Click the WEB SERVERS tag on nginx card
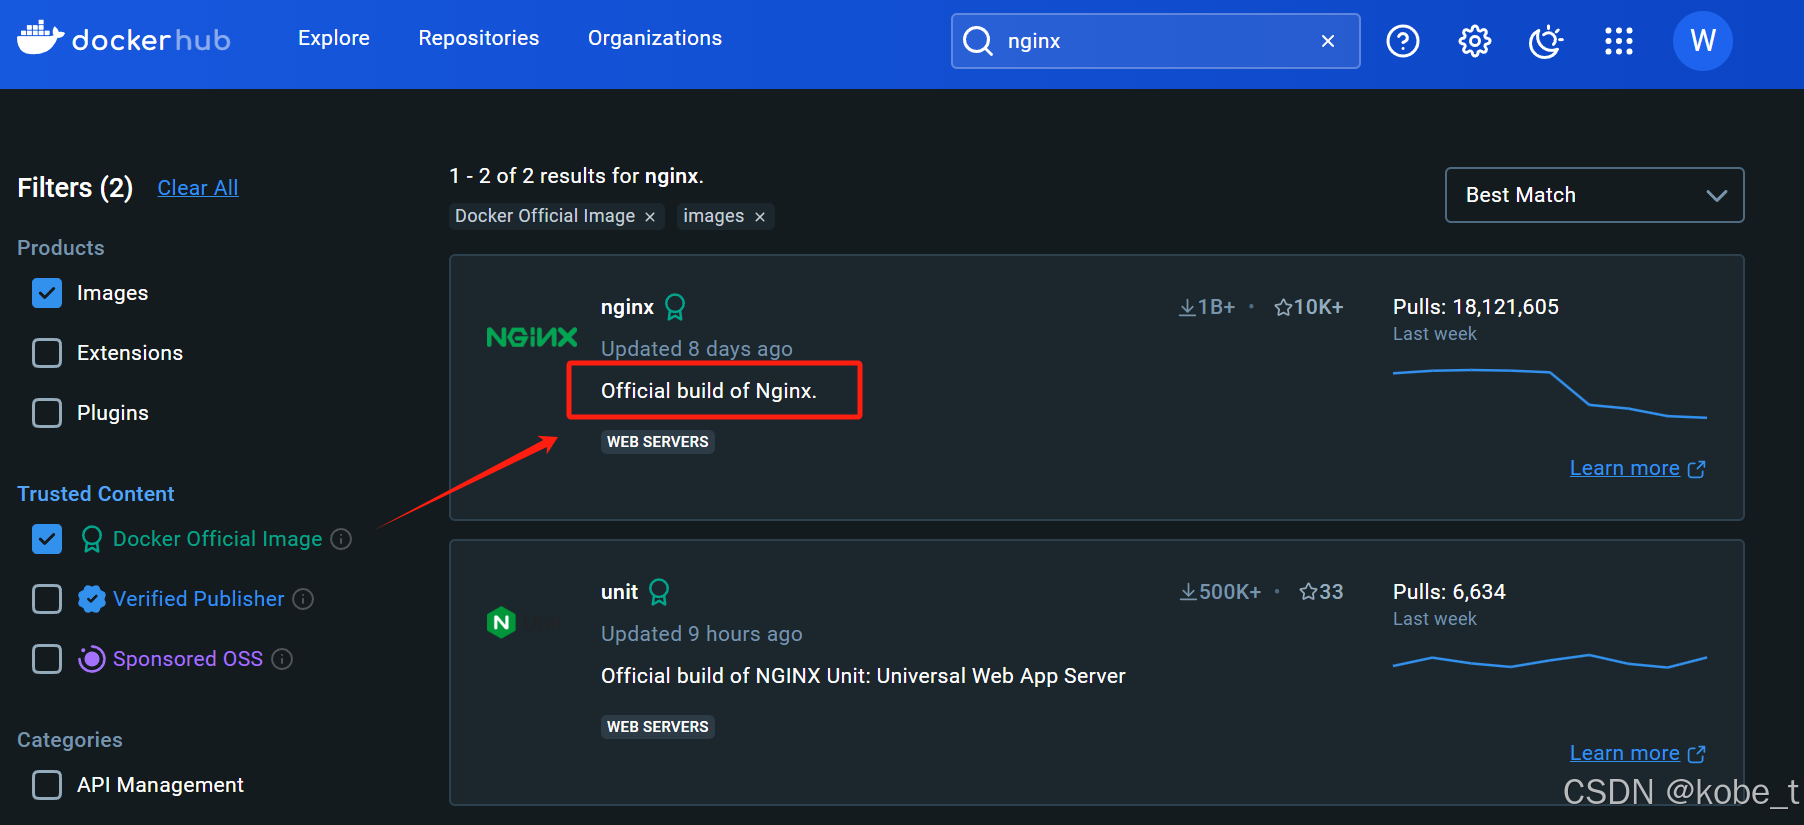 [658, 442]
